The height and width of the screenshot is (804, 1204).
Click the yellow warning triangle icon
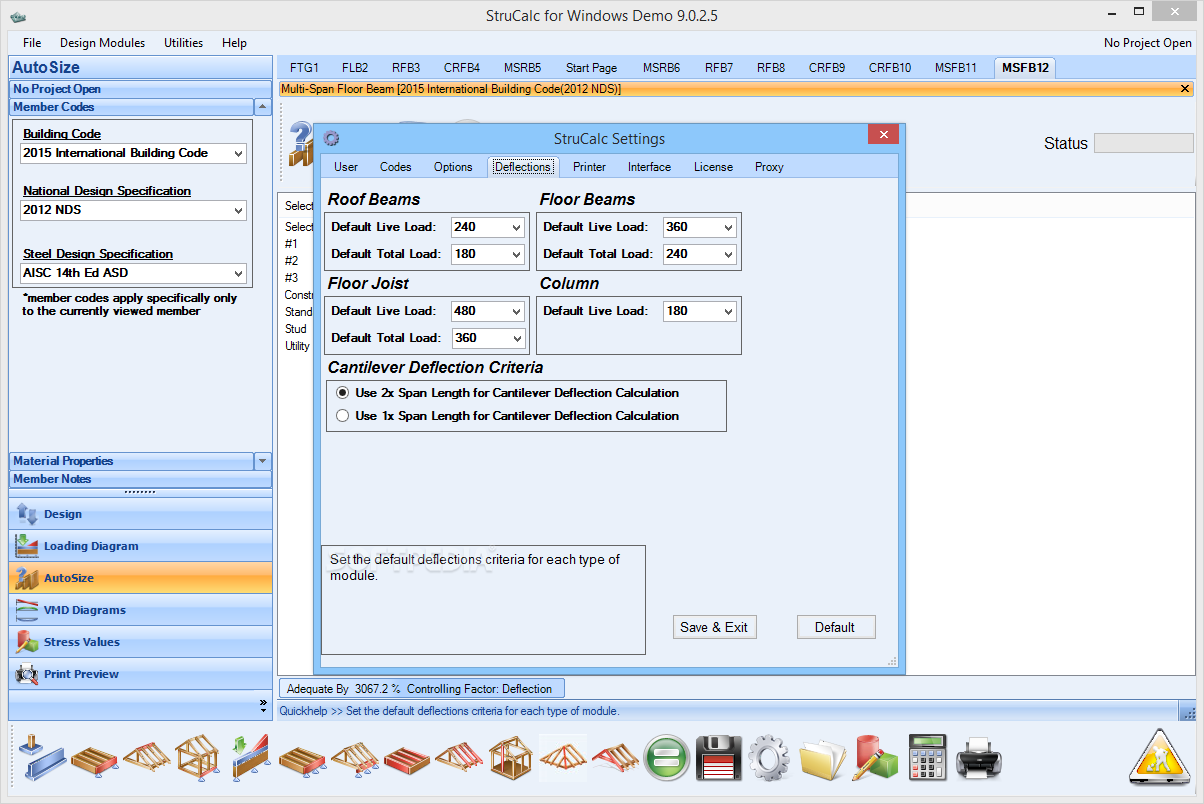point(1160,757)
